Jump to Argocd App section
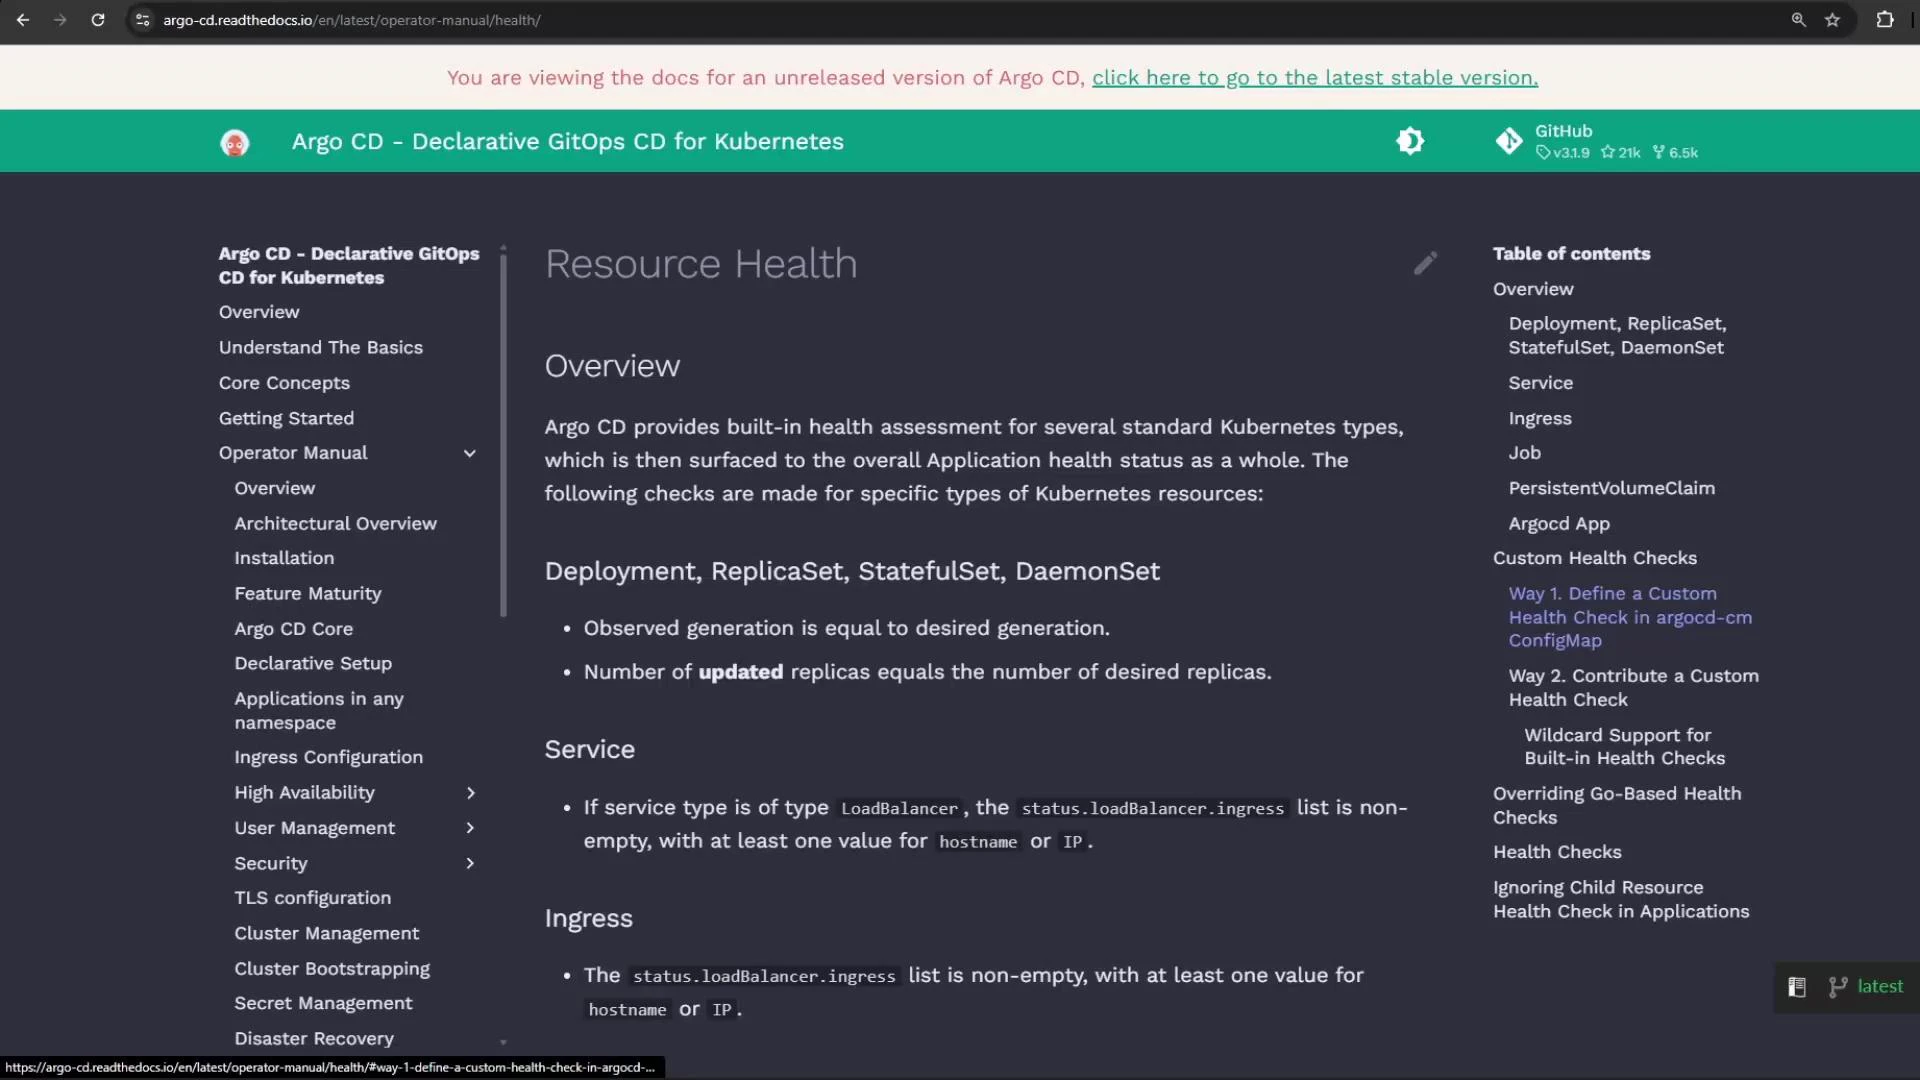This screenshot has height=1080, width=1920. (1559, 524)
